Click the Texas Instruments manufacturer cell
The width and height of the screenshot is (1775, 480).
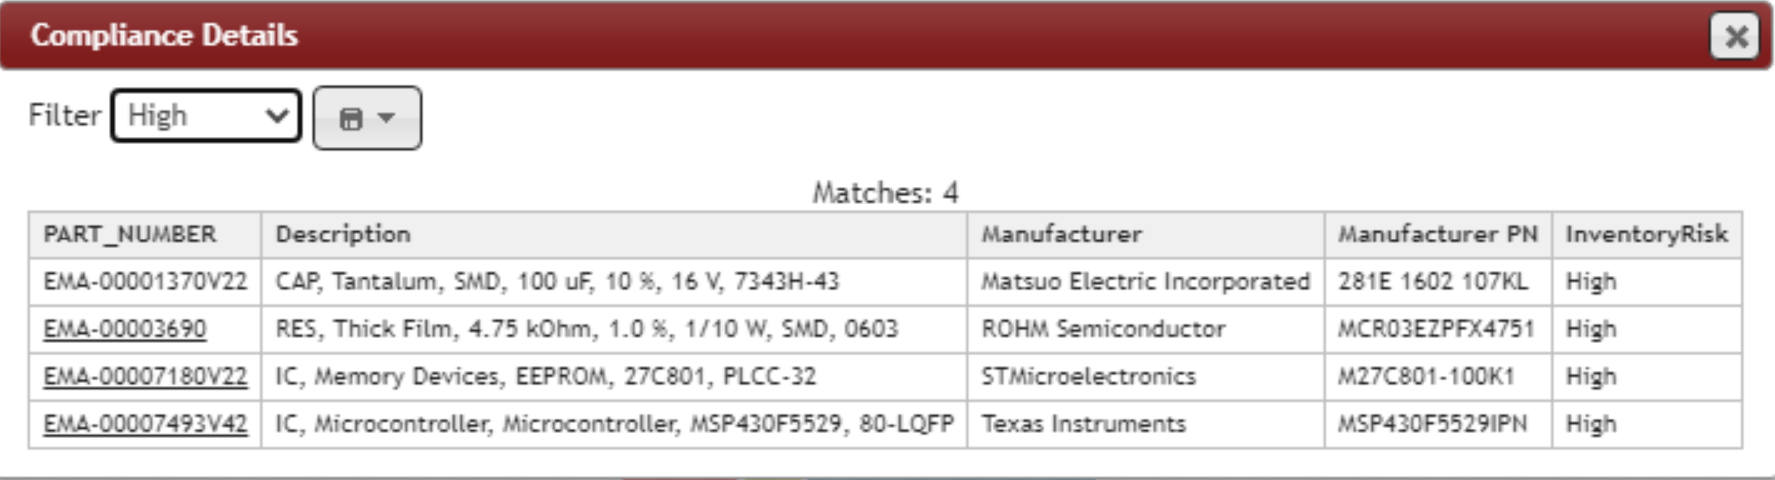tap(1083, 424)
